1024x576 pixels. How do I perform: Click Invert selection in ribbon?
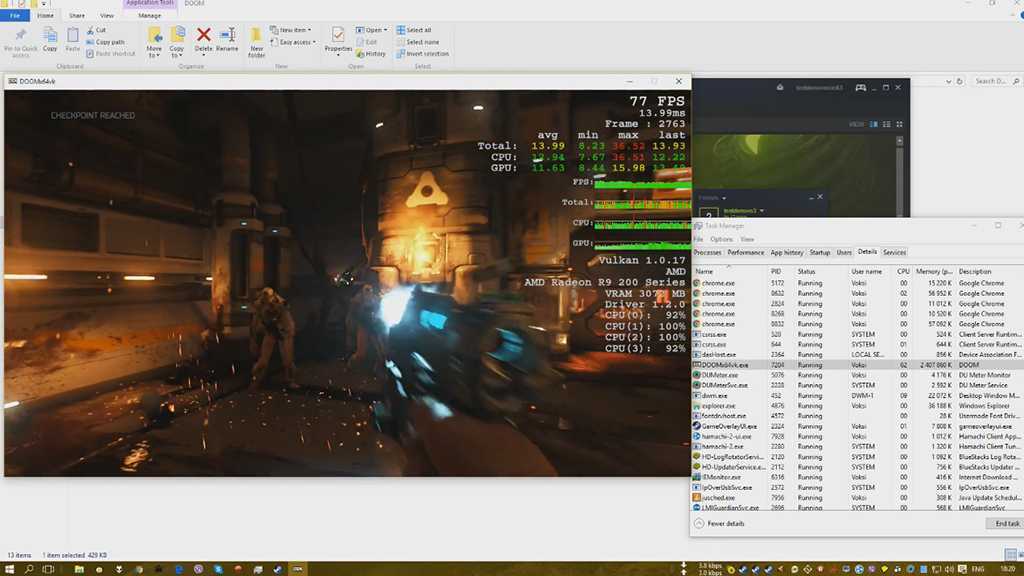[x=422, y=54]
